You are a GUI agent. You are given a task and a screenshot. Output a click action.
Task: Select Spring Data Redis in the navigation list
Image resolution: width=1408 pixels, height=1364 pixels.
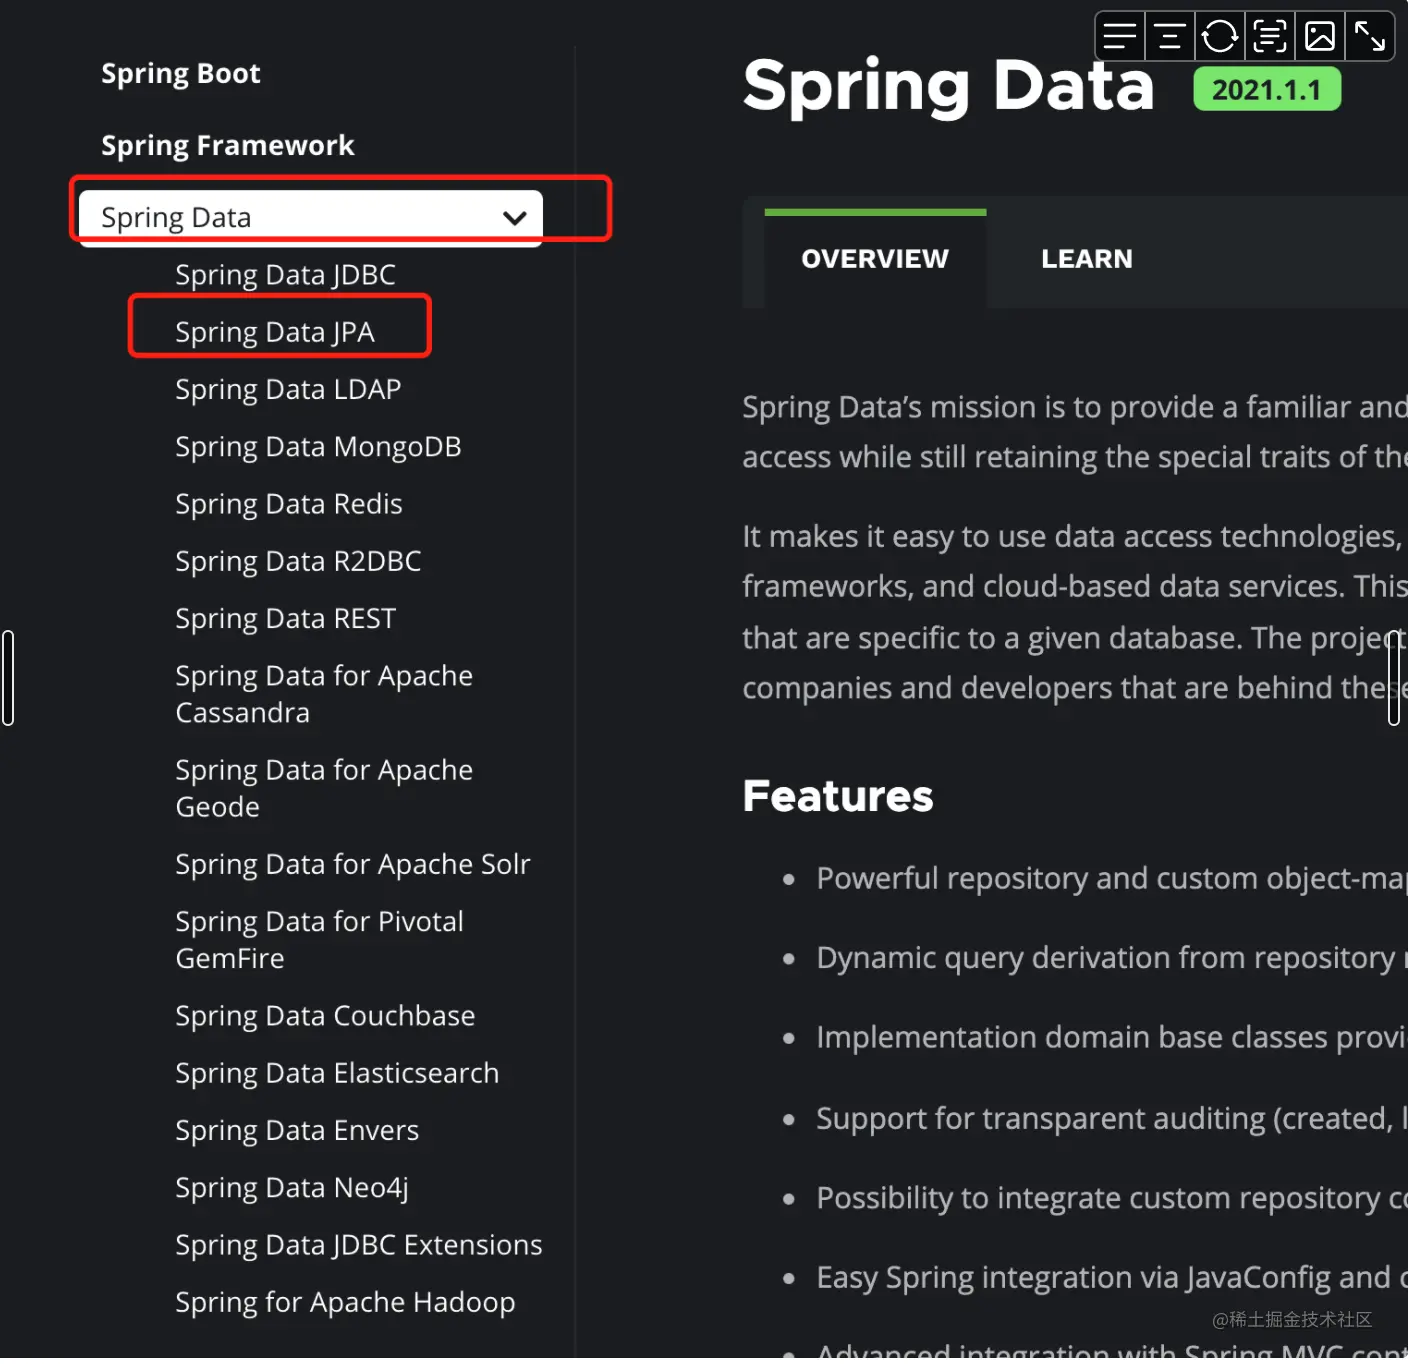(288, 503)
